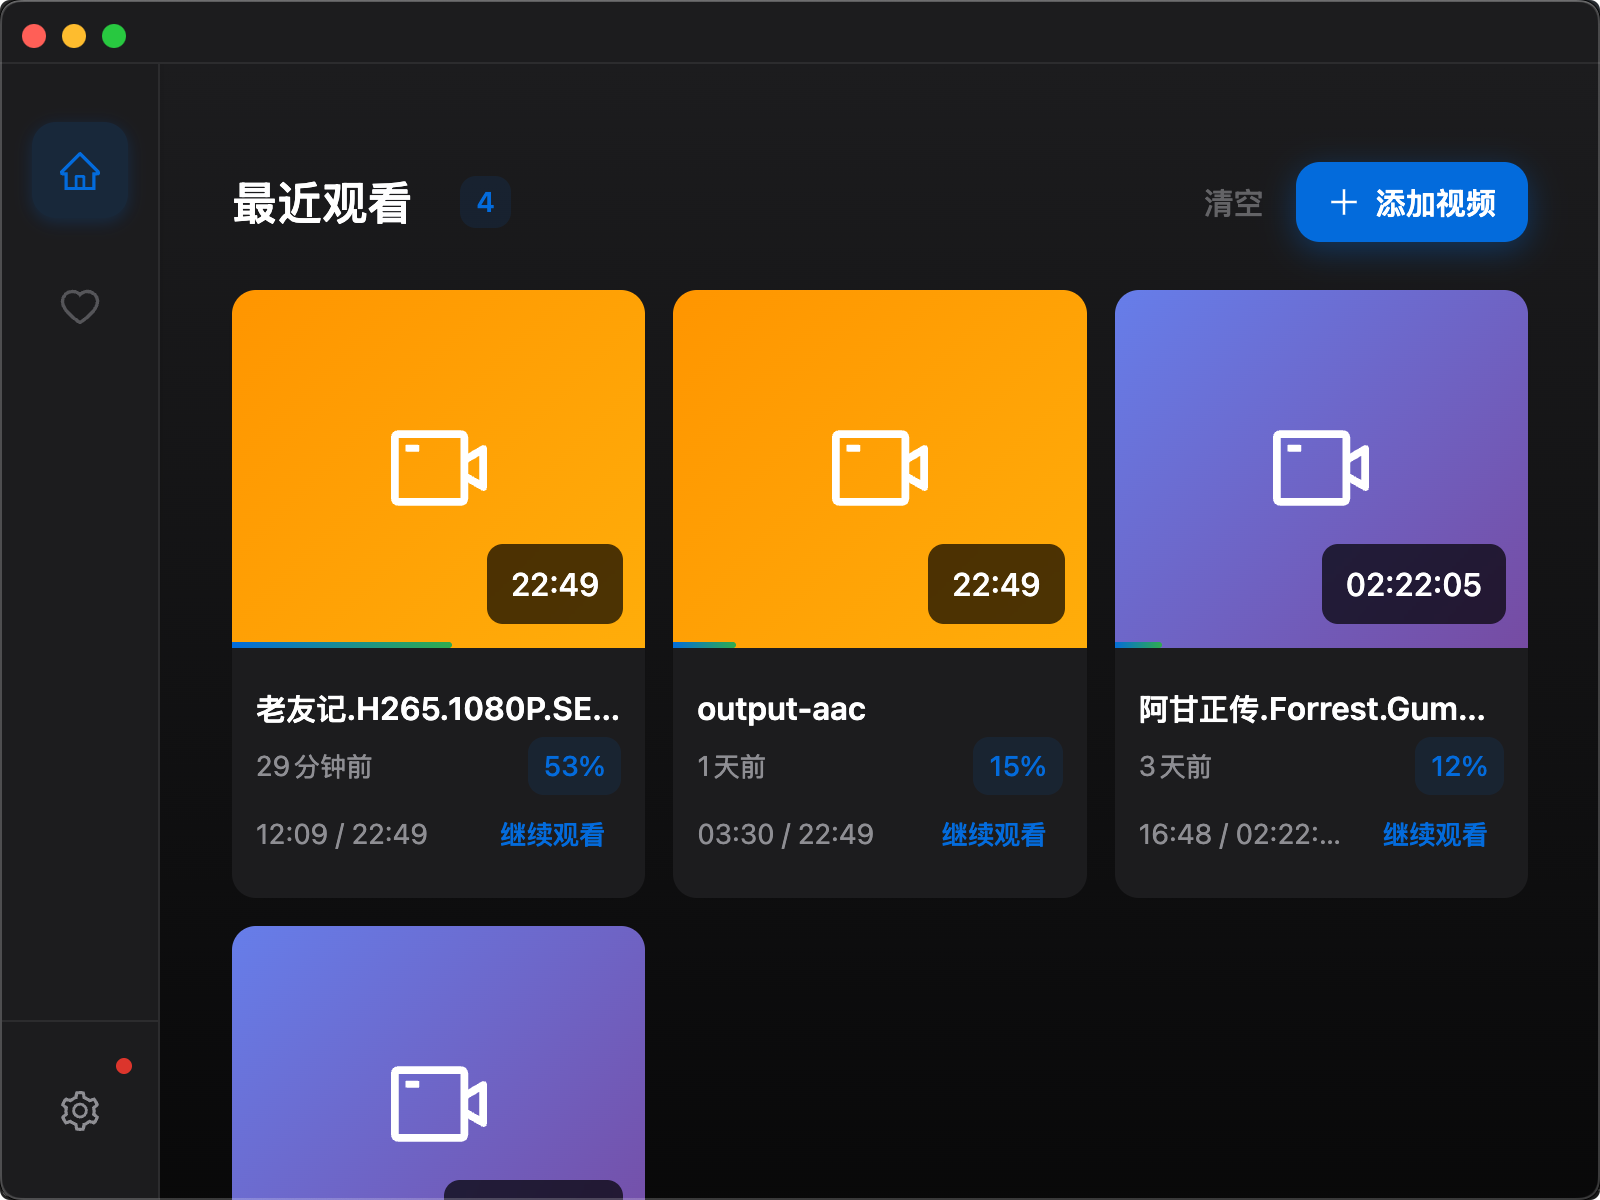Click the camera icon on the 老友记 thumbnail
Screen dimensions: 1600x1200
coord(438,468)
